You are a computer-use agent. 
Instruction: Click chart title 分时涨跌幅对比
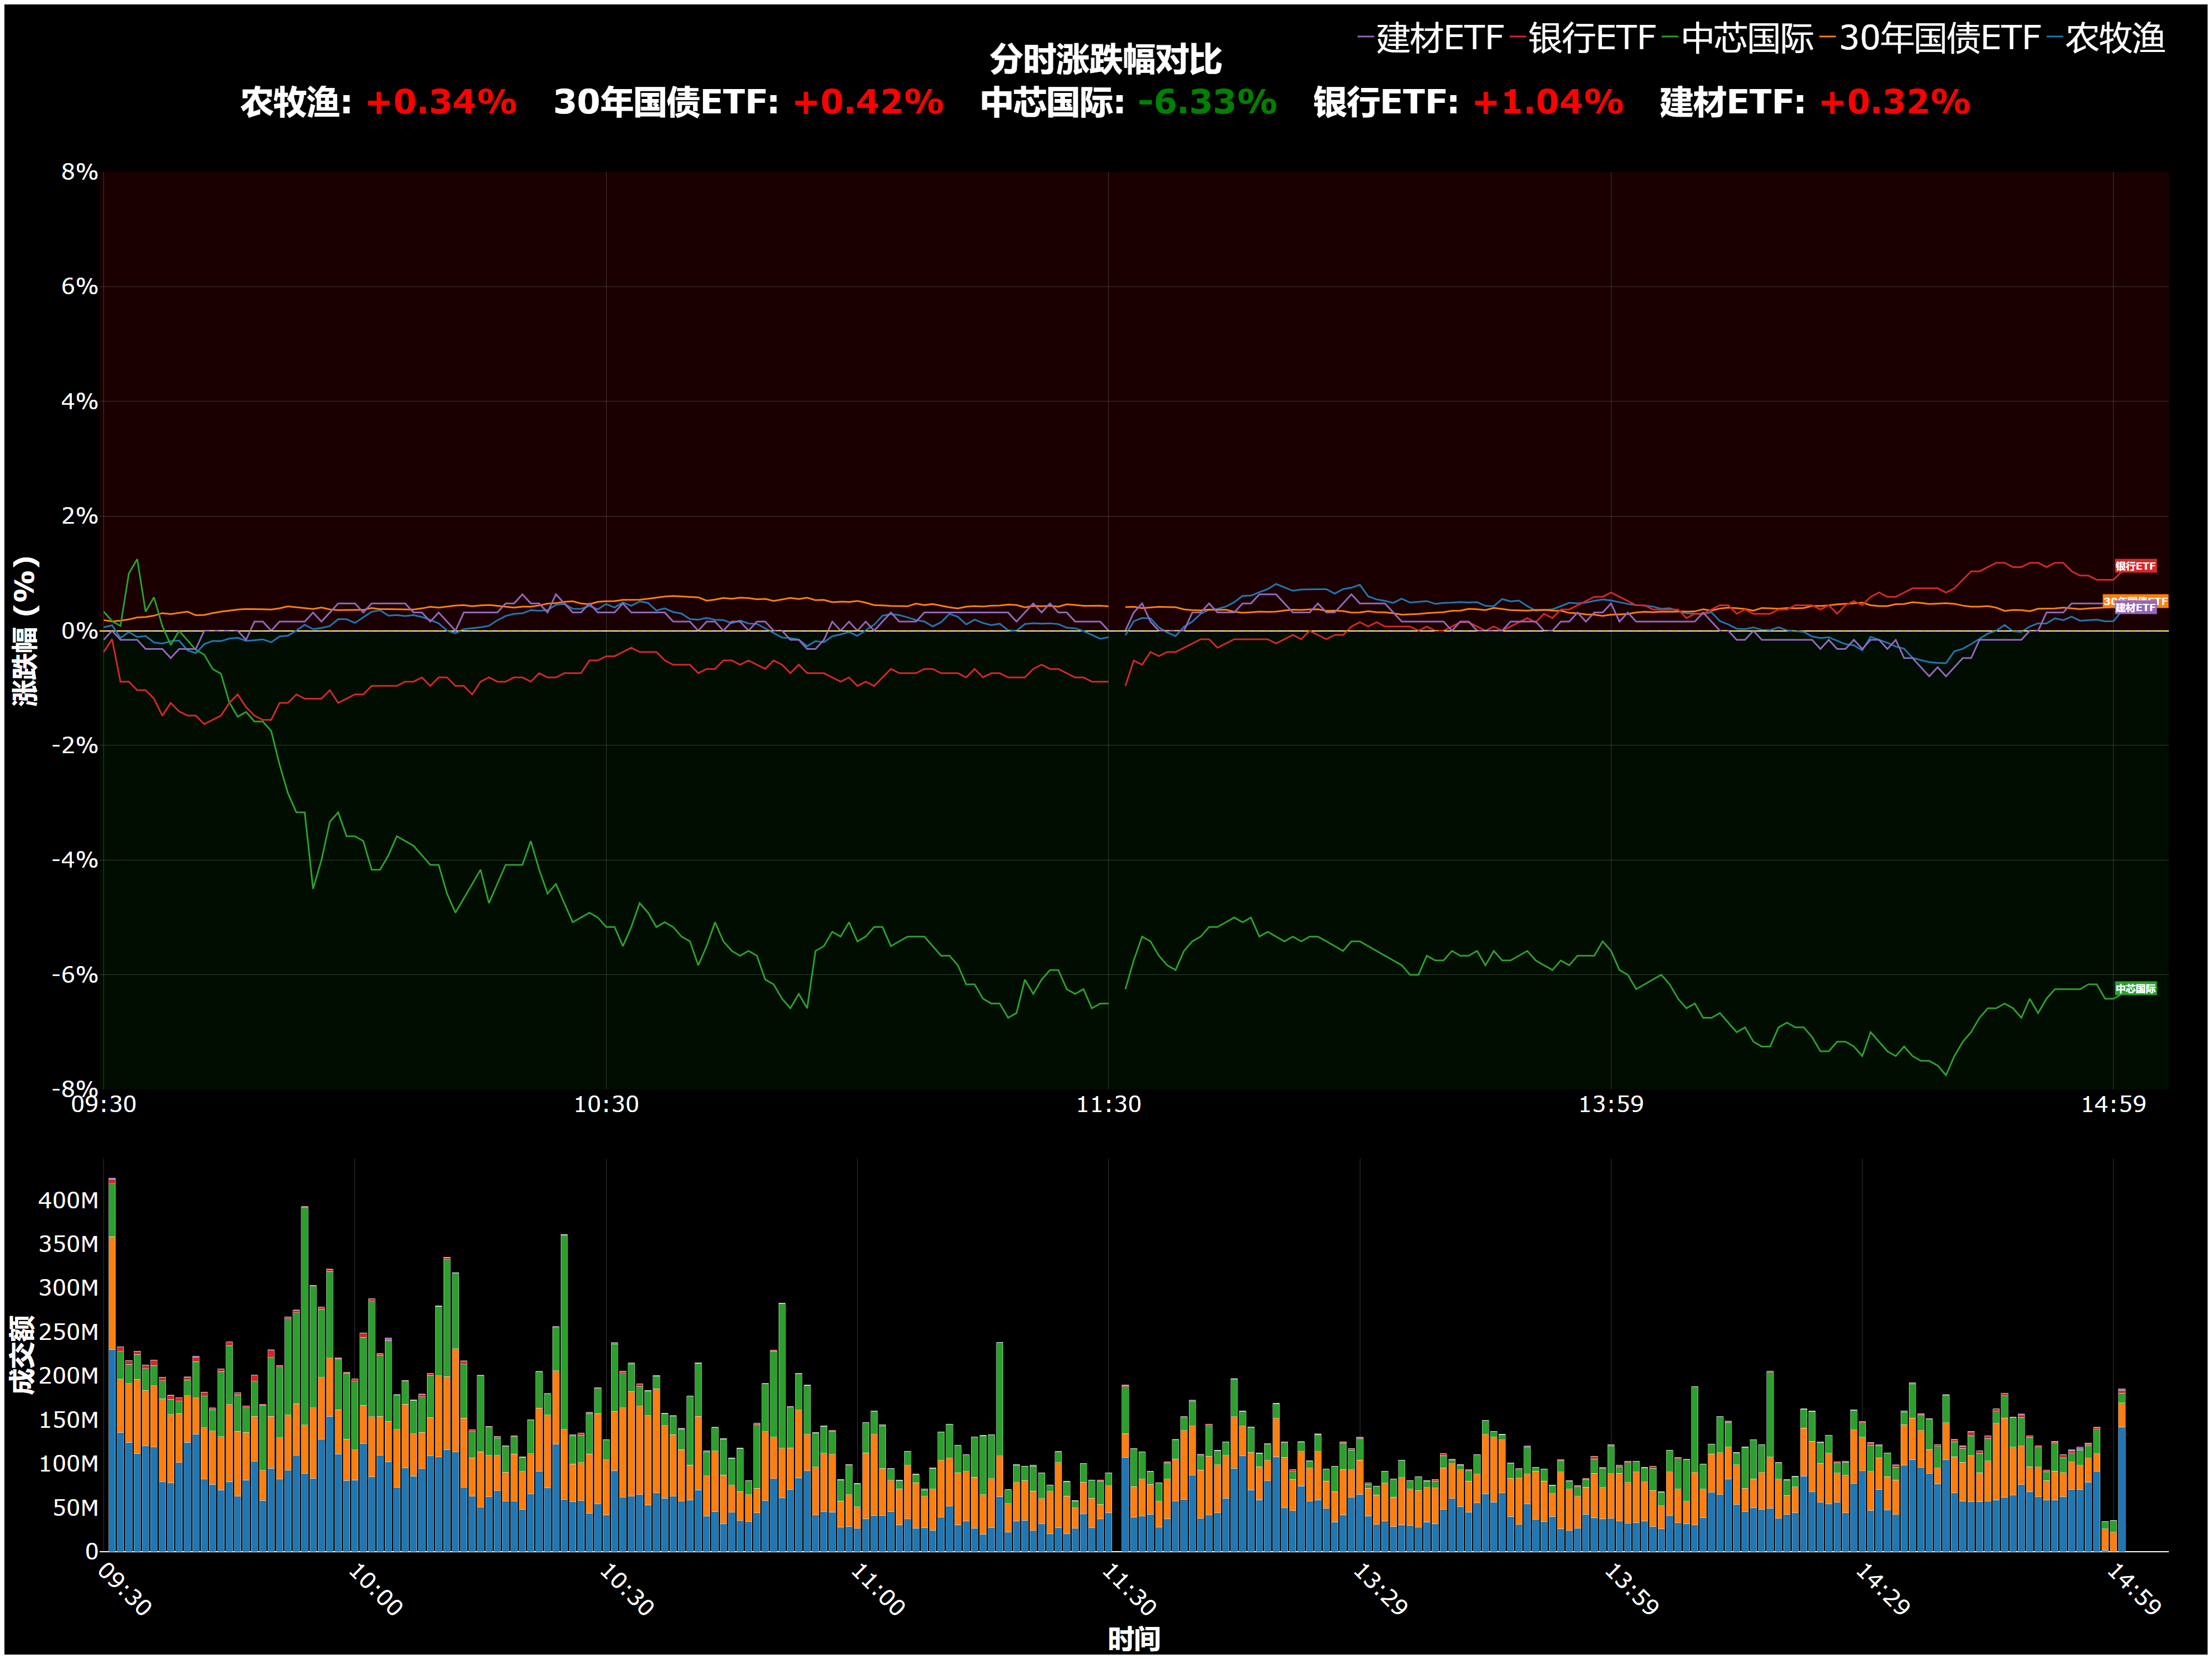1105,60
